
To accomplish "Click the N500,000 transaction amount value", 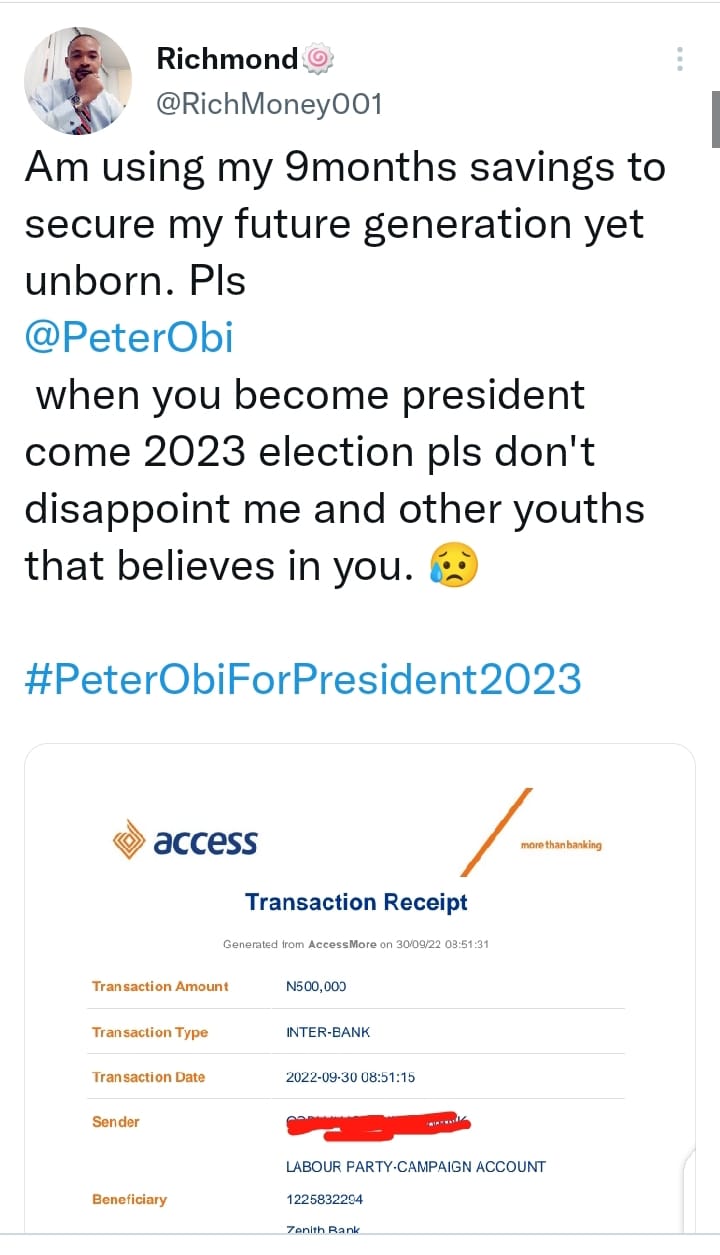I will 316,986.
